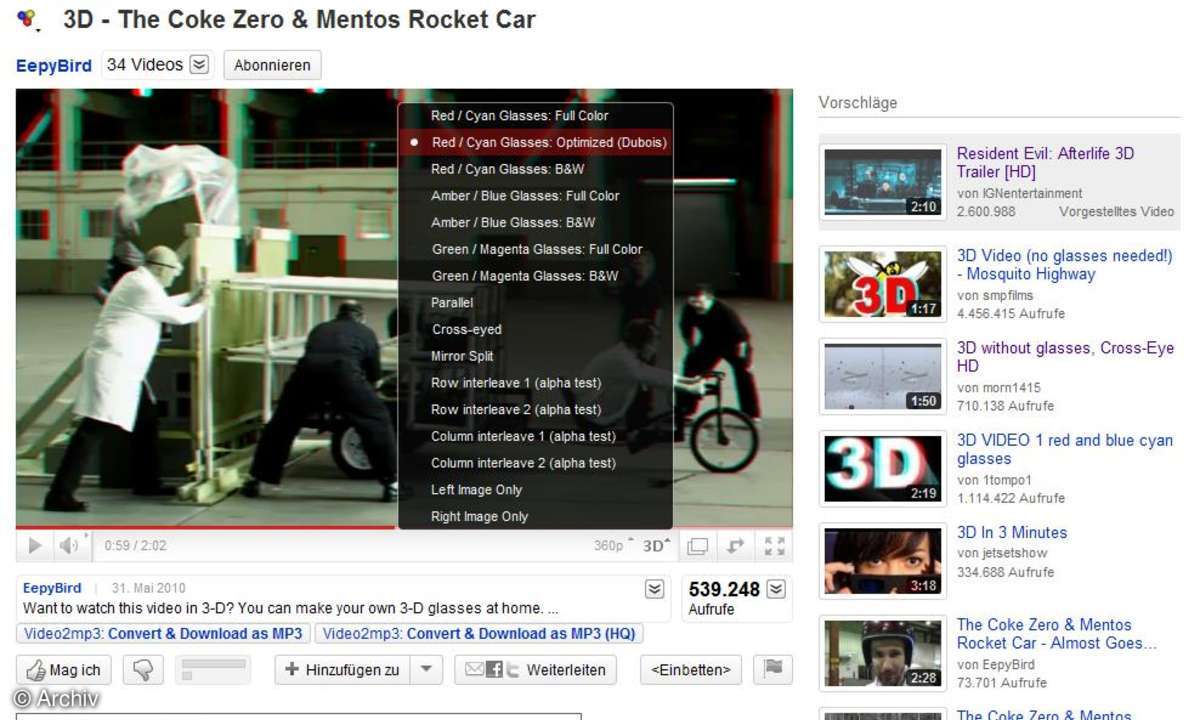Click the pop-out player window icon
The height and width of the screenshot is (720, 1200).
tap(697, 546)
